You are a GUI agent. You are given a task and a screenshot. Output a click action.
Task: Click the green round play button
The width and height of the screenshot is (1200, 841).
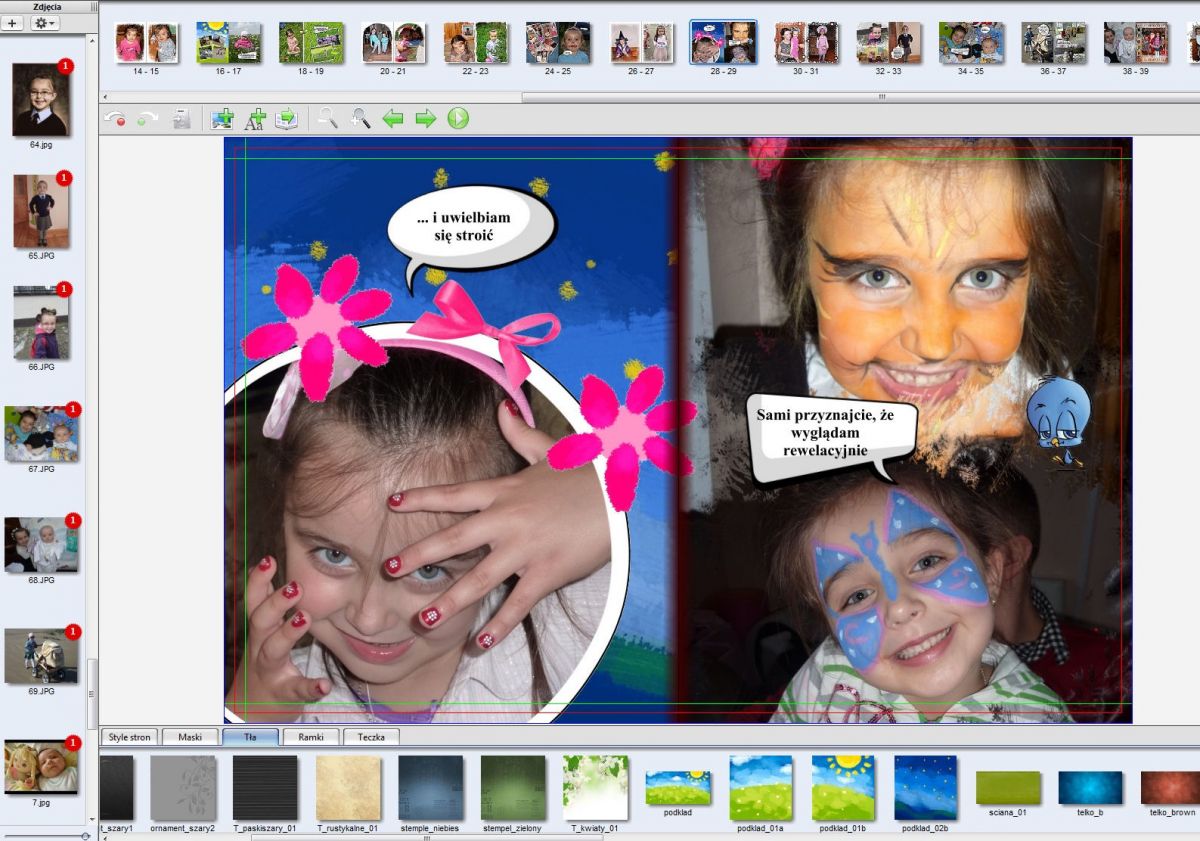coord(458,119)
